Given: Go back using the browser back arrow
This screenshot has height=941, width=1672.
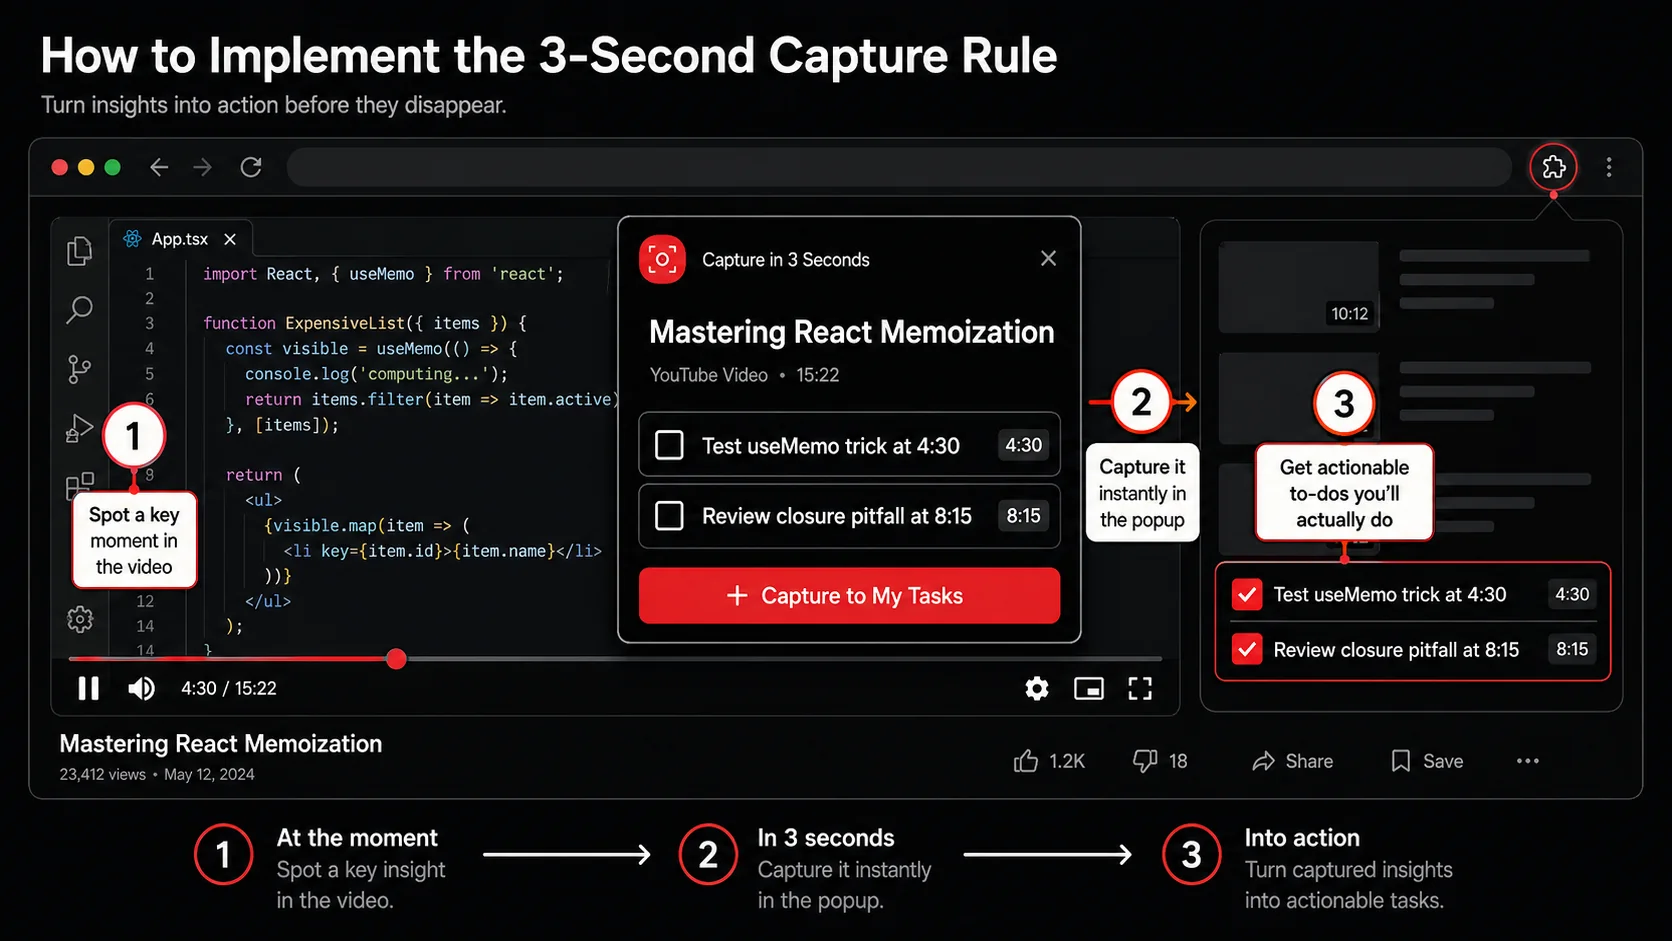Looking at the screenshot, I should (159, 167).
